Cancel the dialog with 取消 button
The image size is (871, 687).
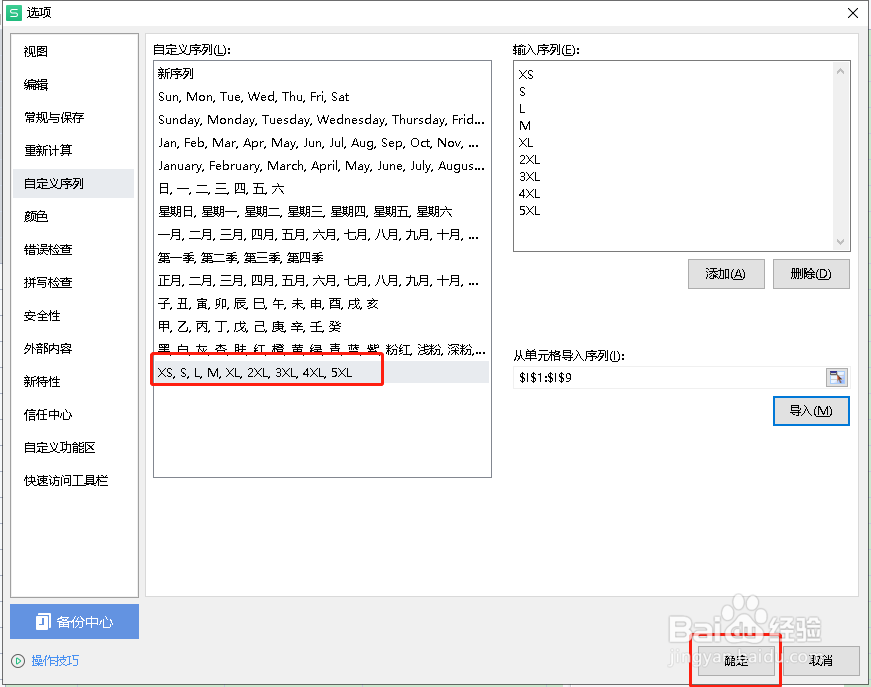(x=820, y=661)
